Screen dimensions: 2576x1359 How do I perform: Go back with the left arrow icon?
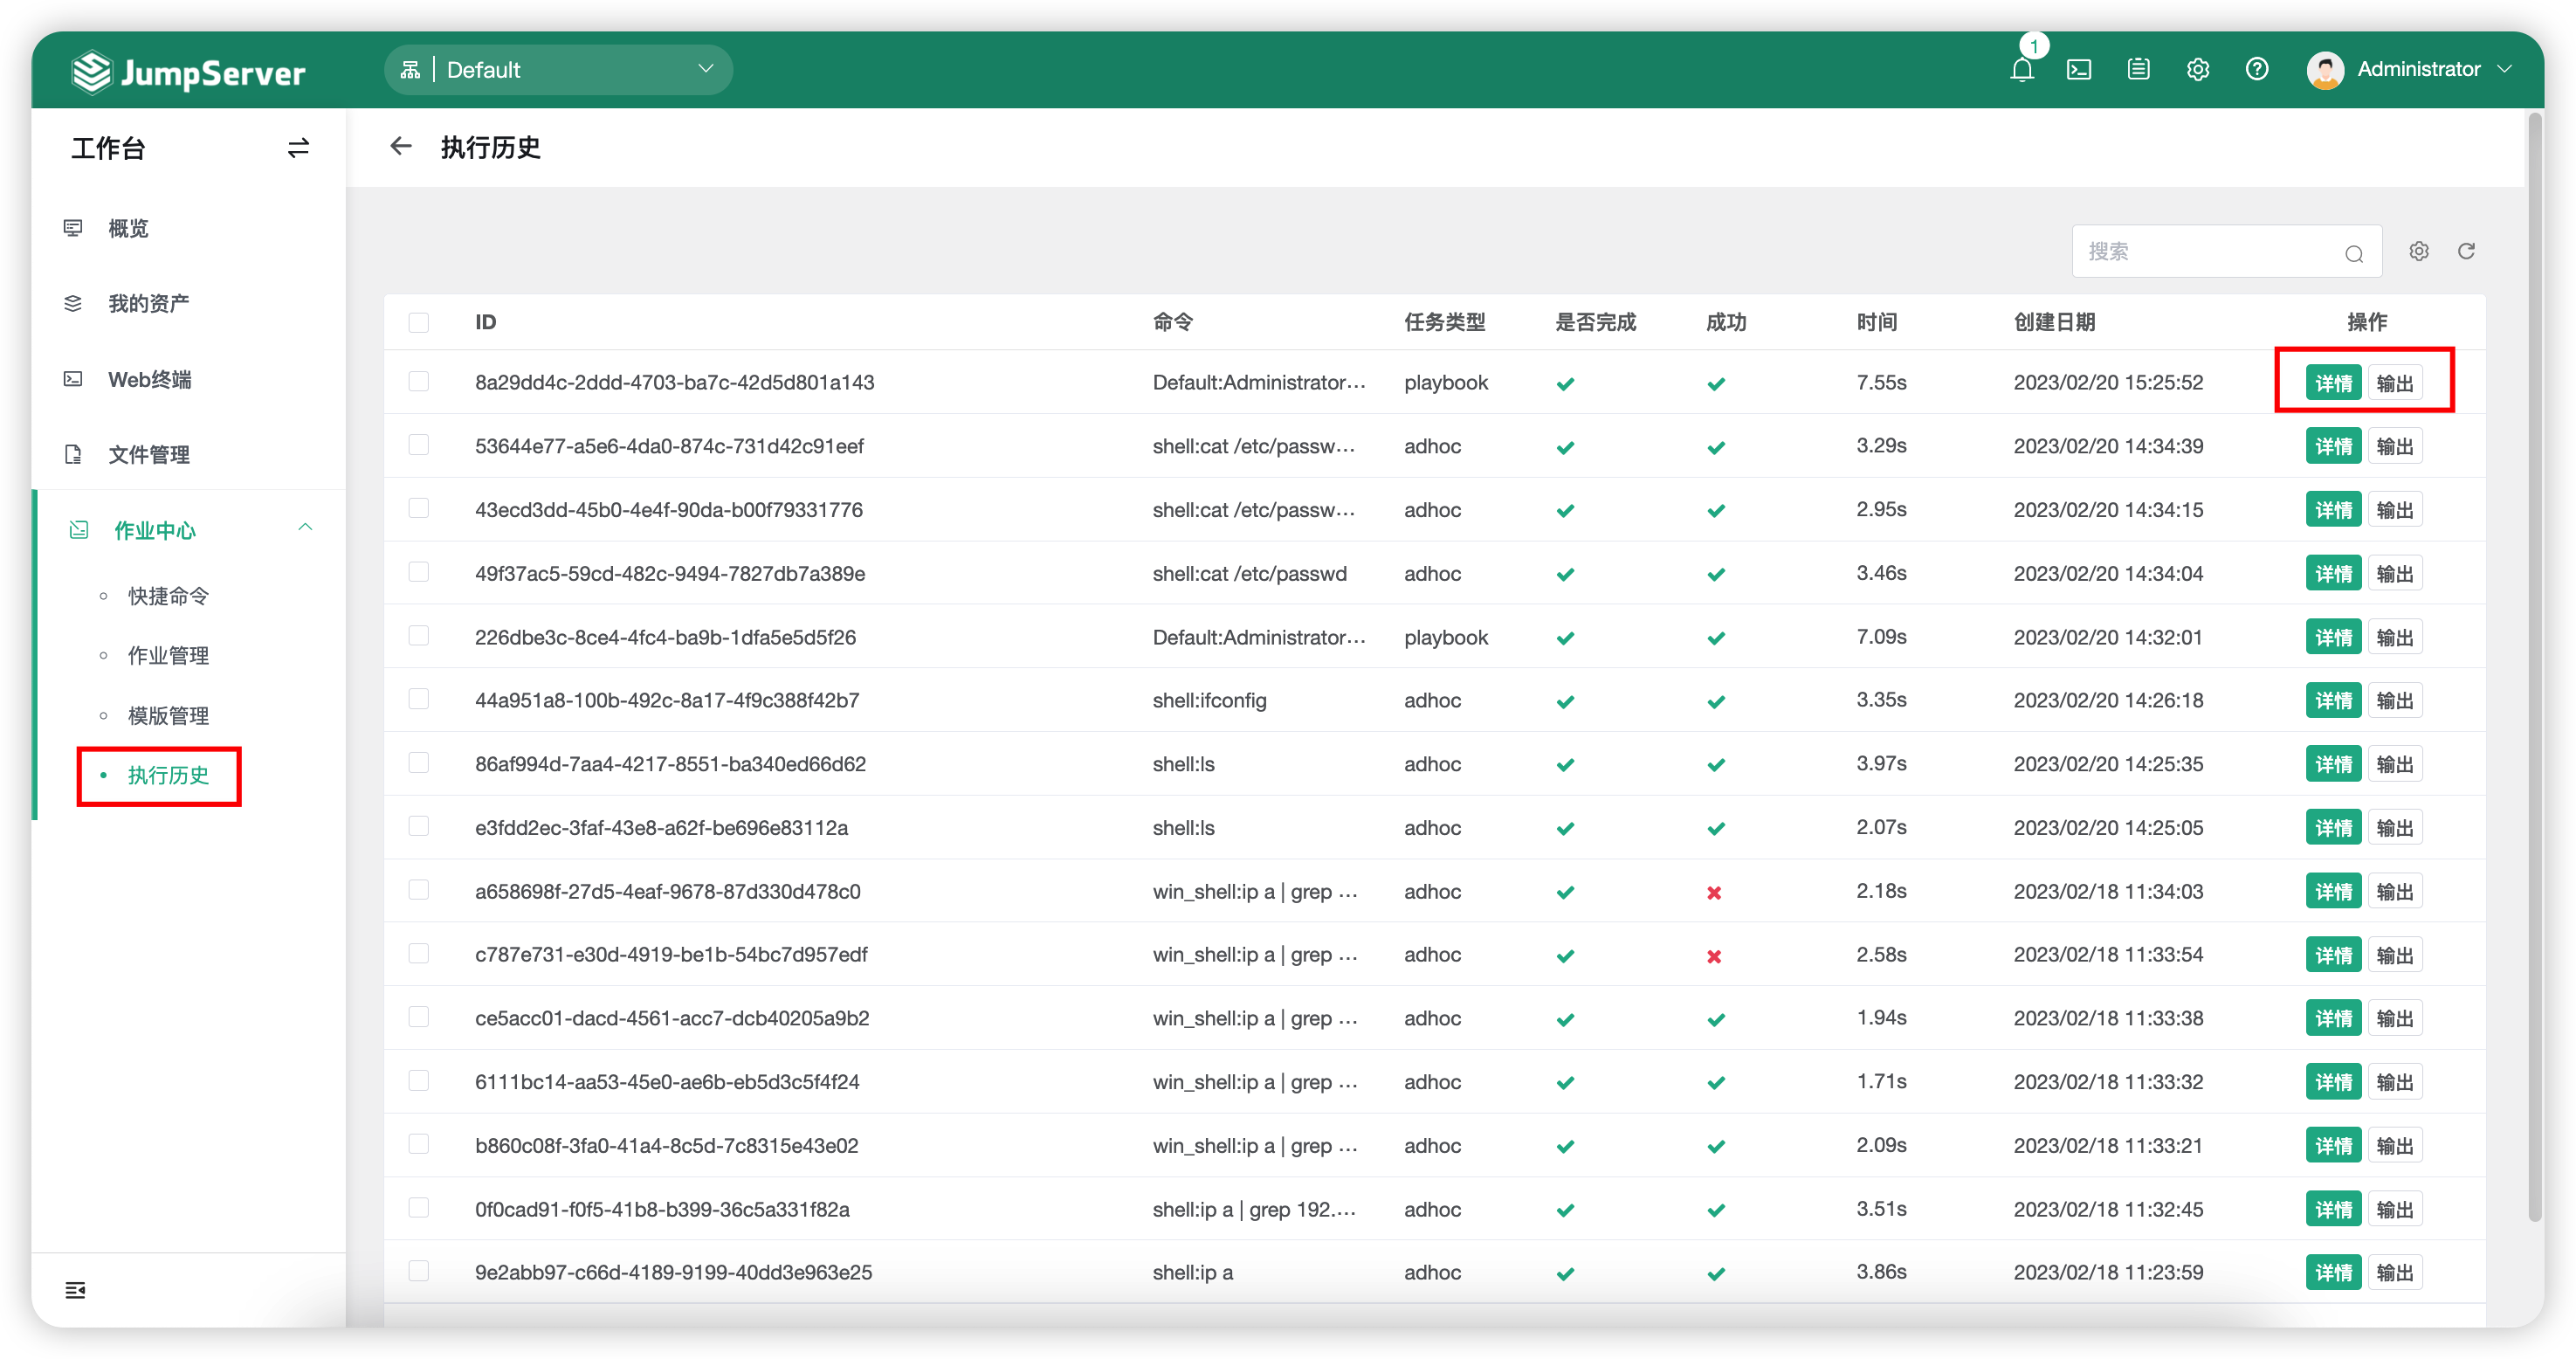(401, 147)
